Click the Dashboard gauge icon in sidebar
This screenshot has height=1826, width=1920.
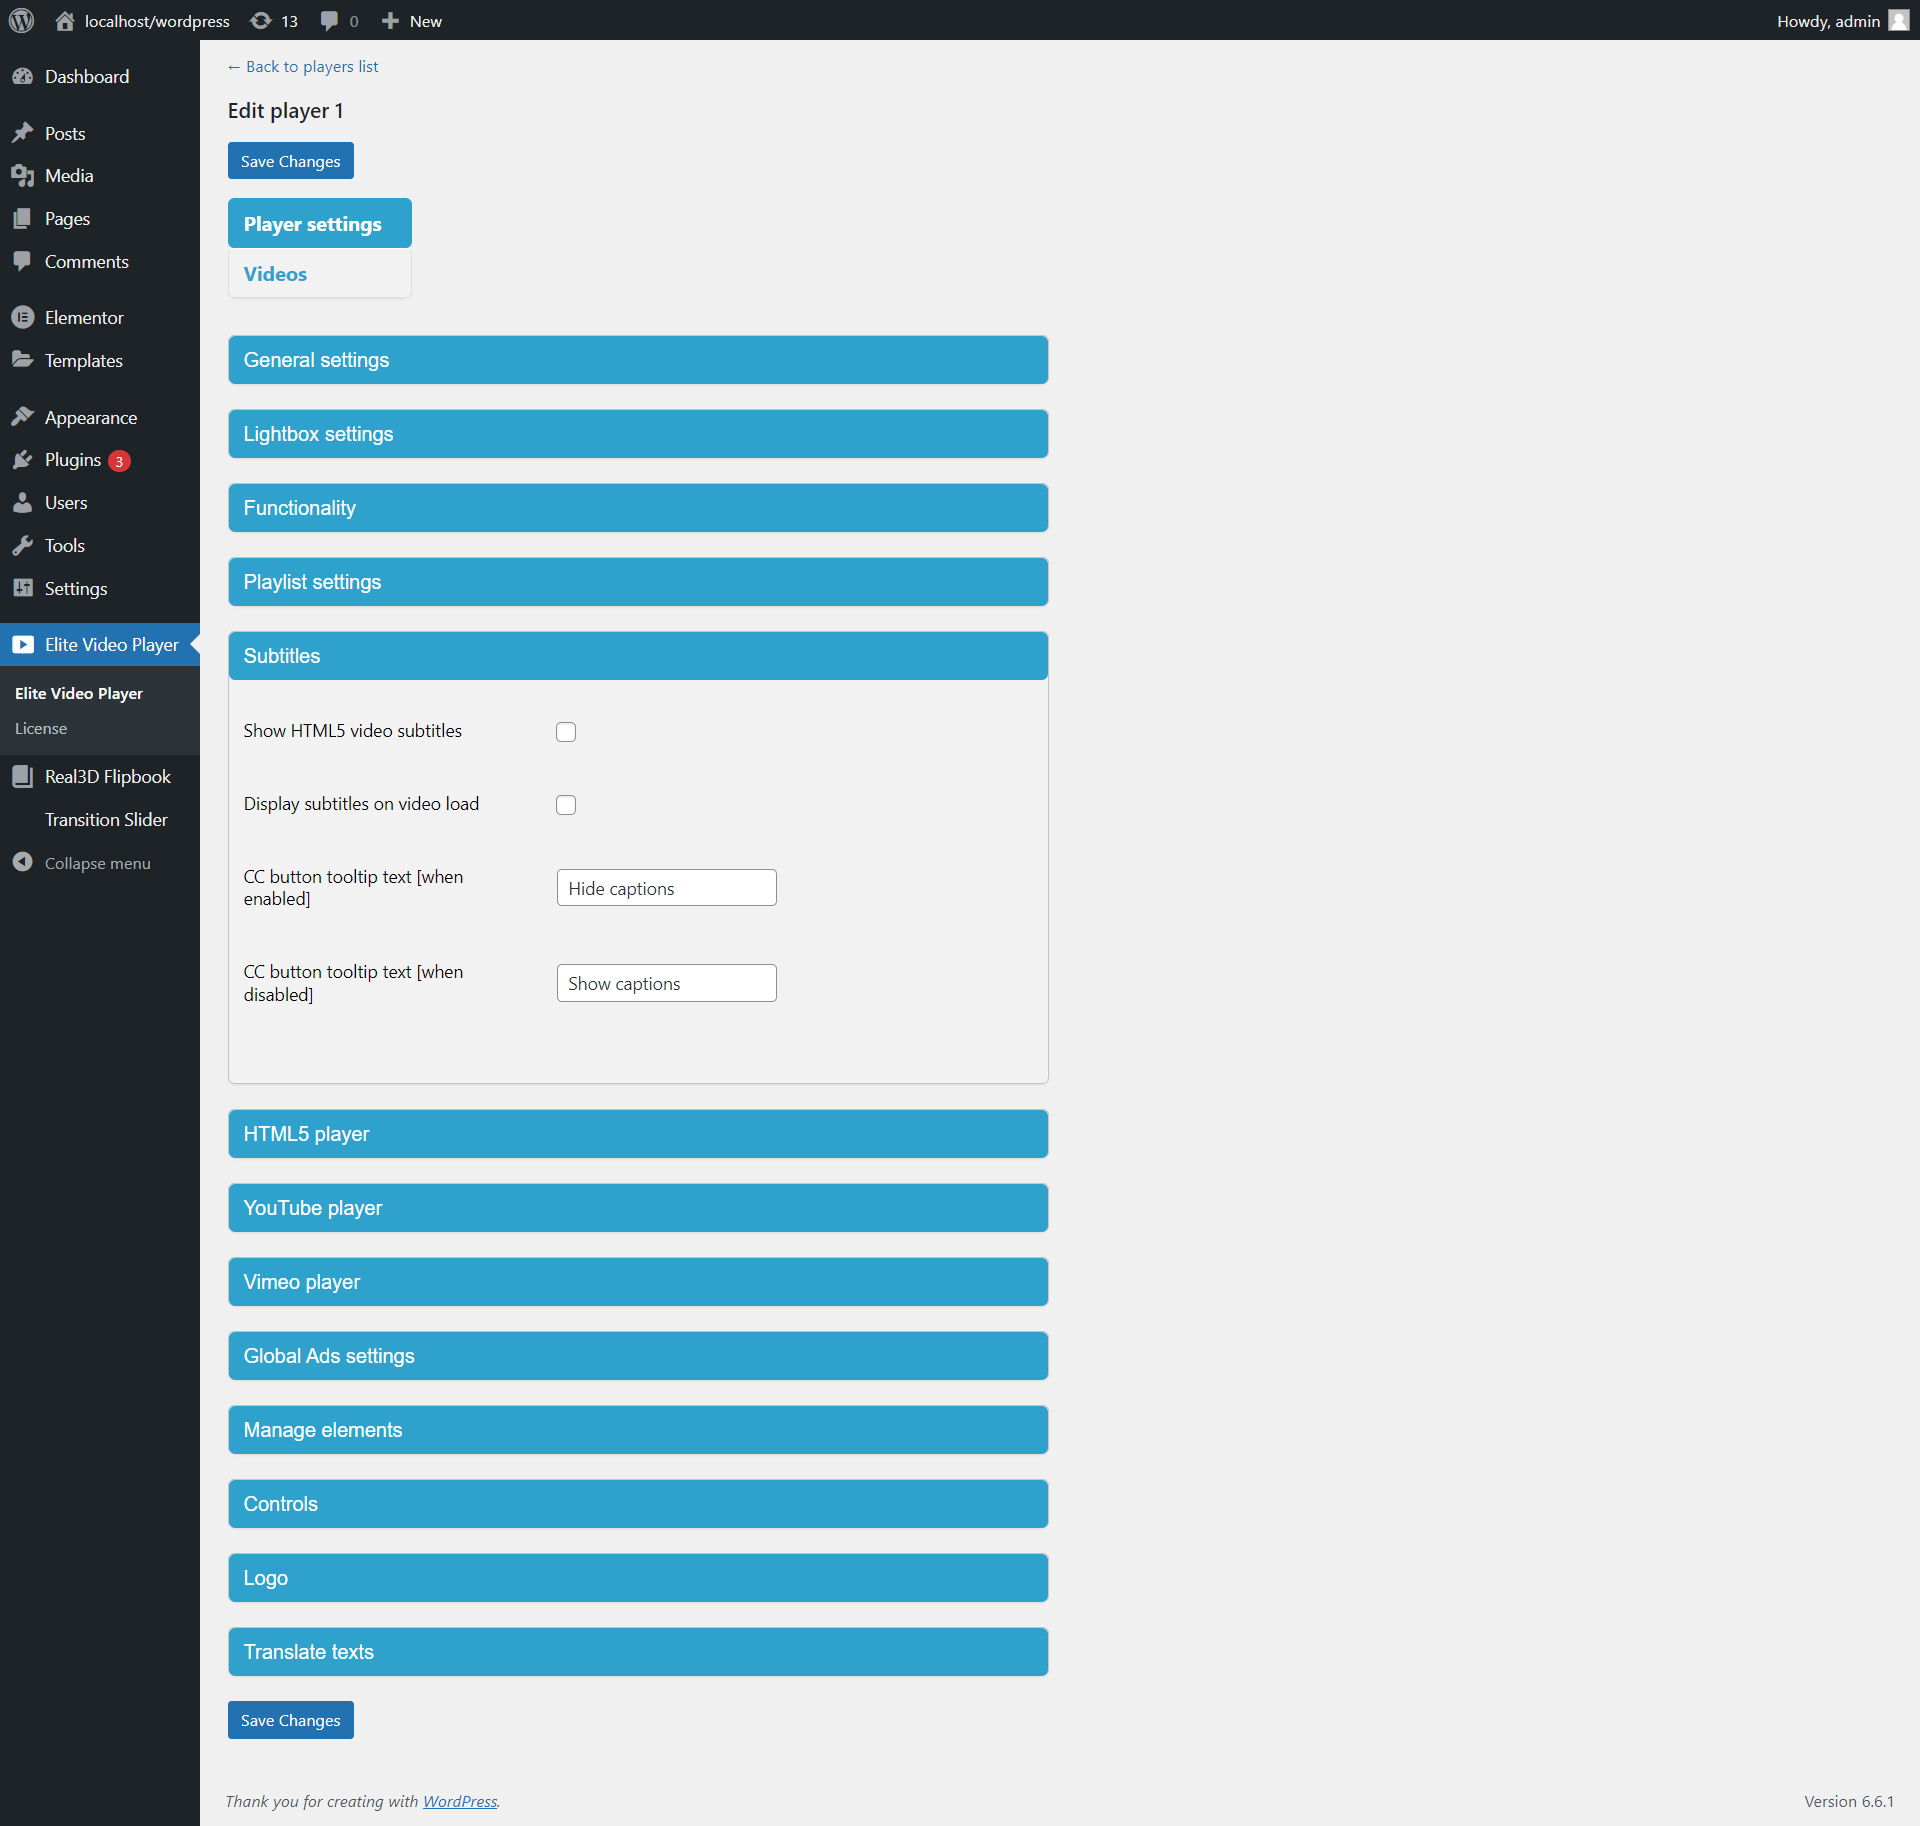coord(22,77)
